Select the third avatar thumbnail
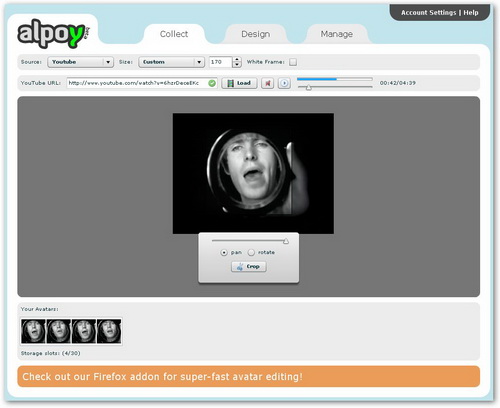500x408 pixels. [84, 331]
